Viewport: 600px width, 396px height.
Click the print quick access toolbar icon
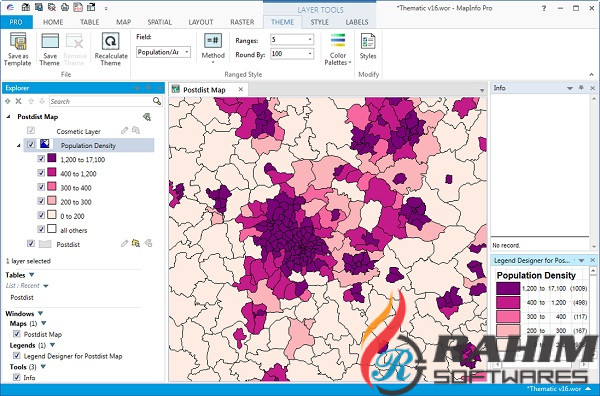click(x=65, y=7)
